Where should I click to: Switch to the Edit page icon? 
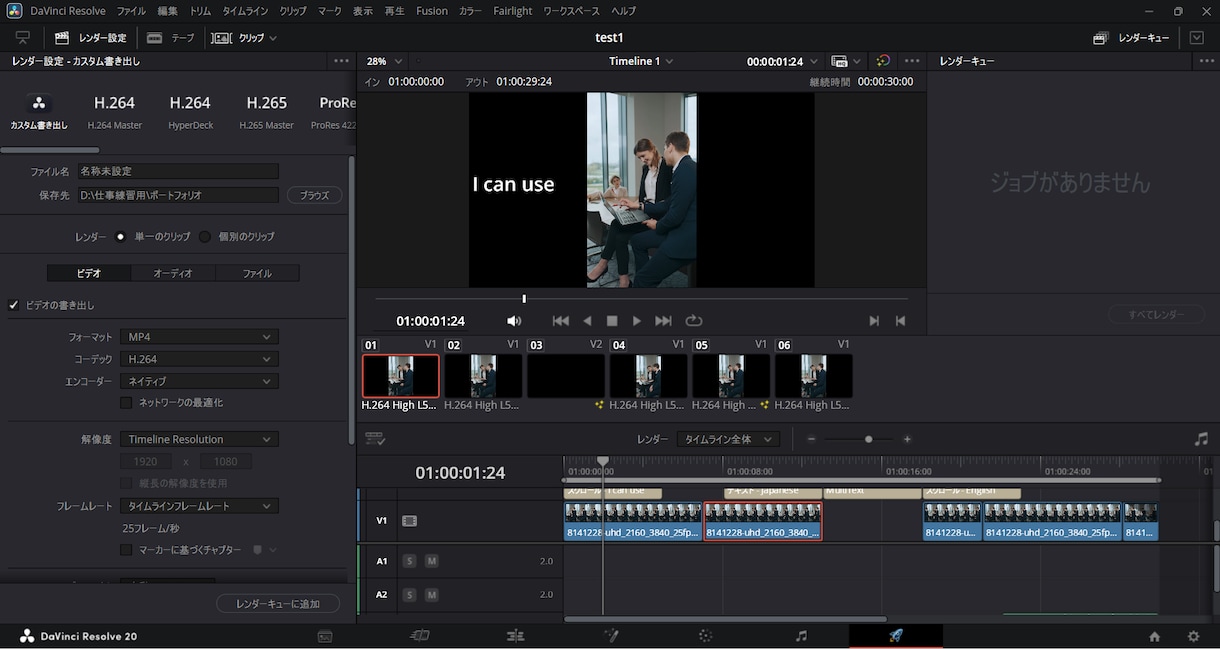pos(515,636)
